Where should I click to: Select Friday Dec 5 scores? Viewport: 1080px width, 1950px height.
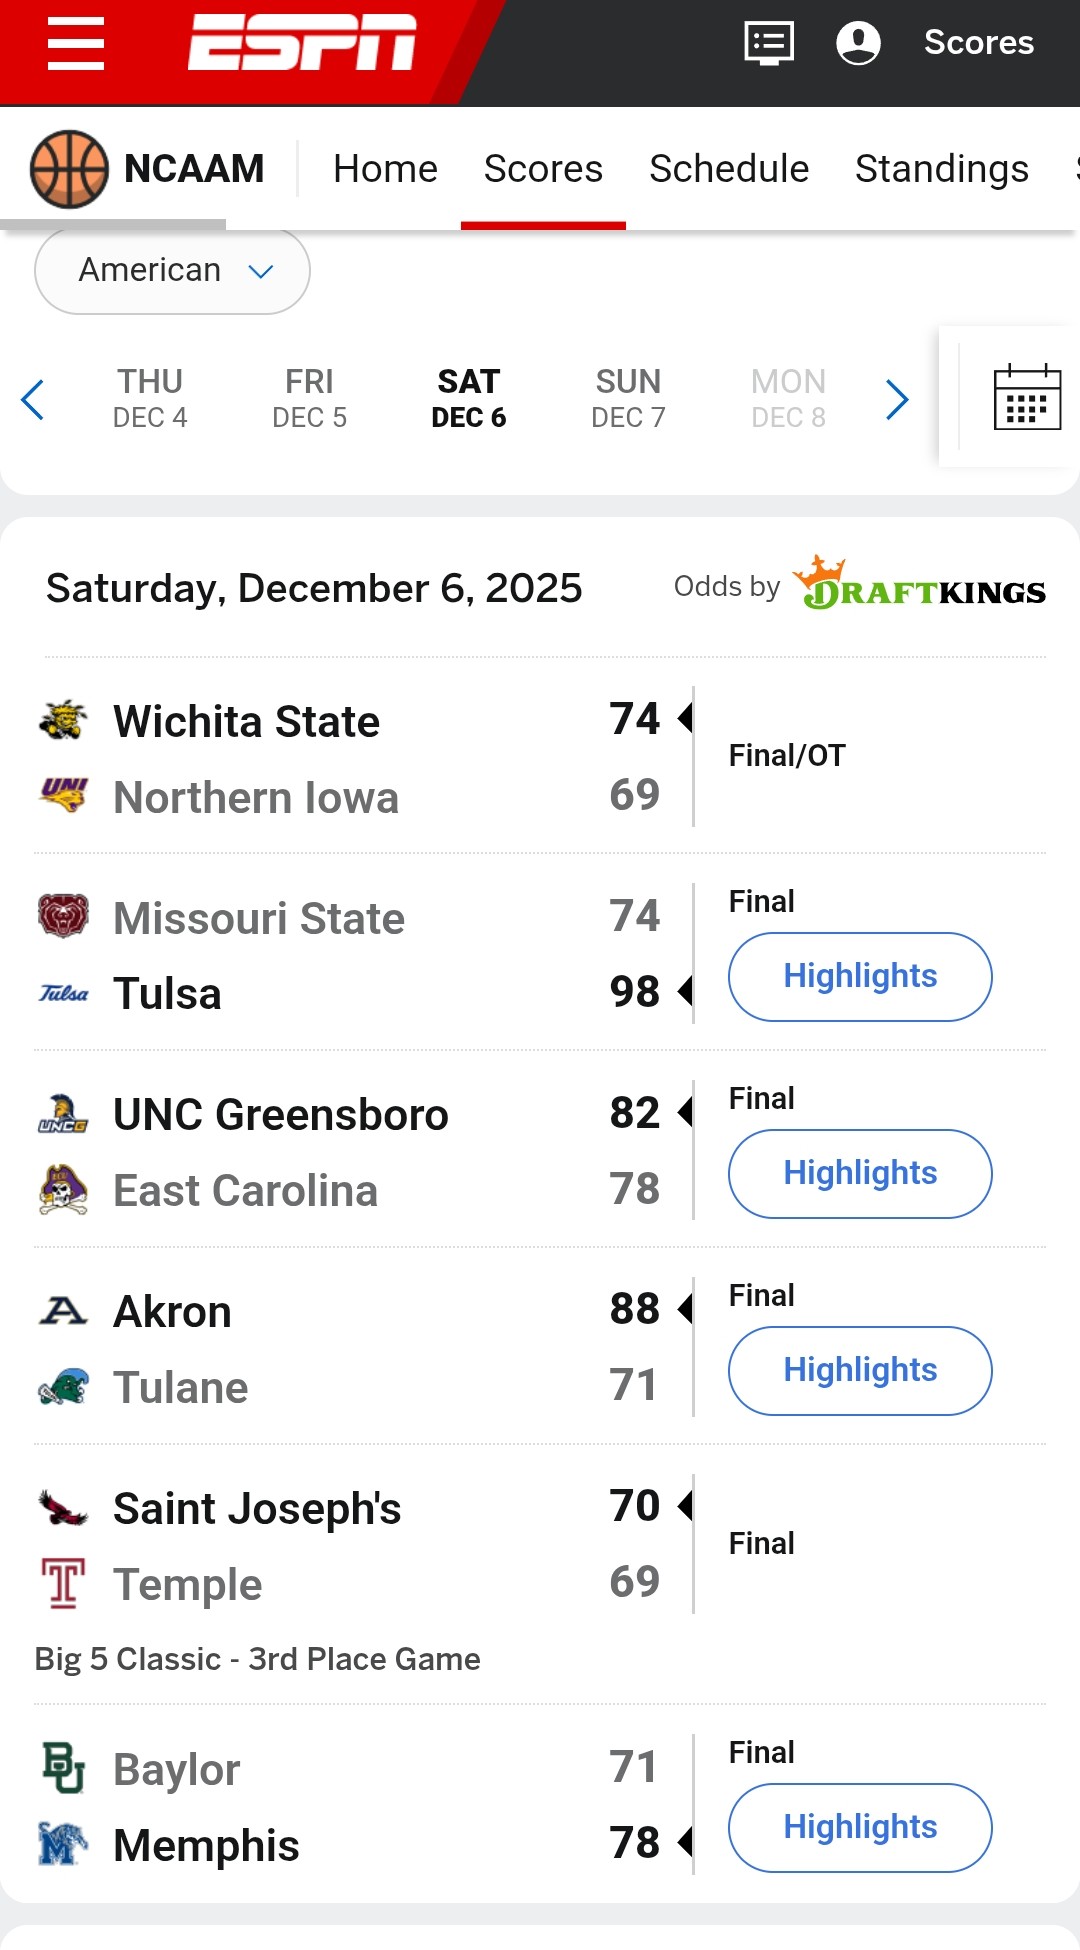point(309,398)
